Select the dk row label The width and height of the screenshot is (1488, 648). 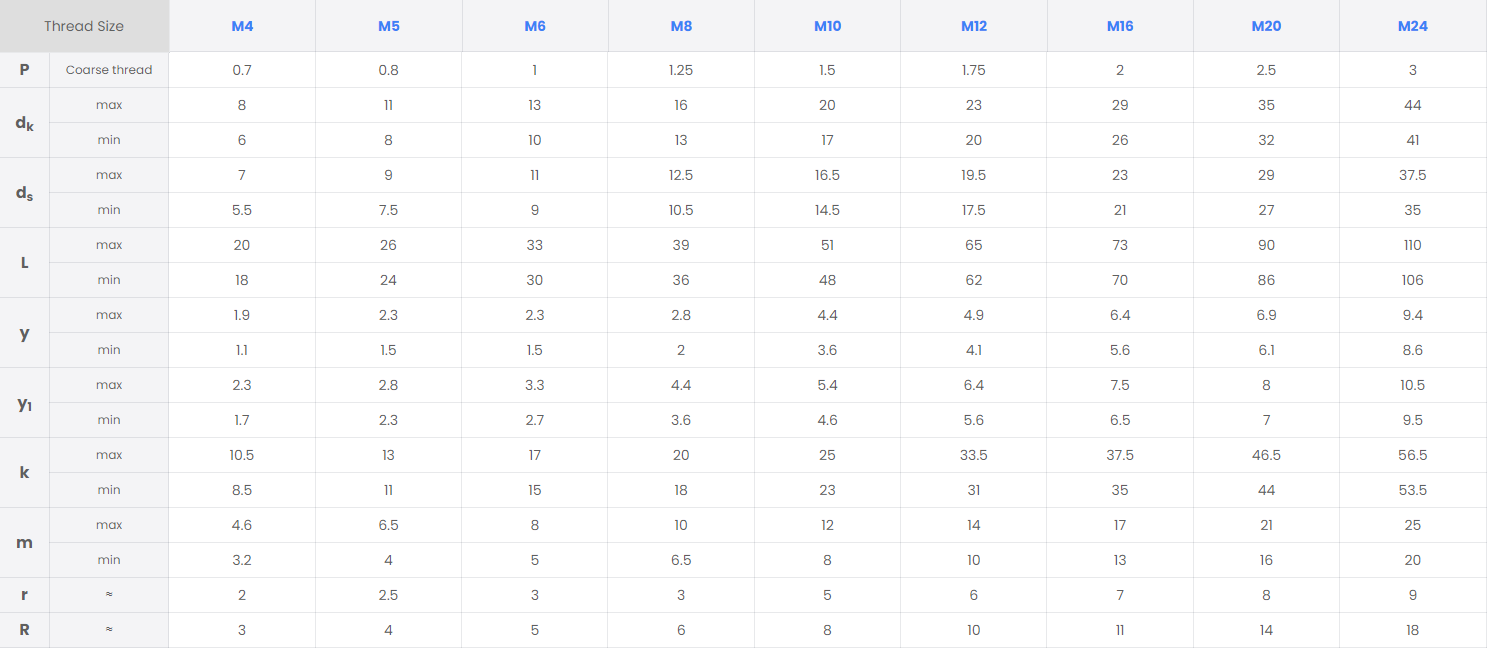(24, 123)
